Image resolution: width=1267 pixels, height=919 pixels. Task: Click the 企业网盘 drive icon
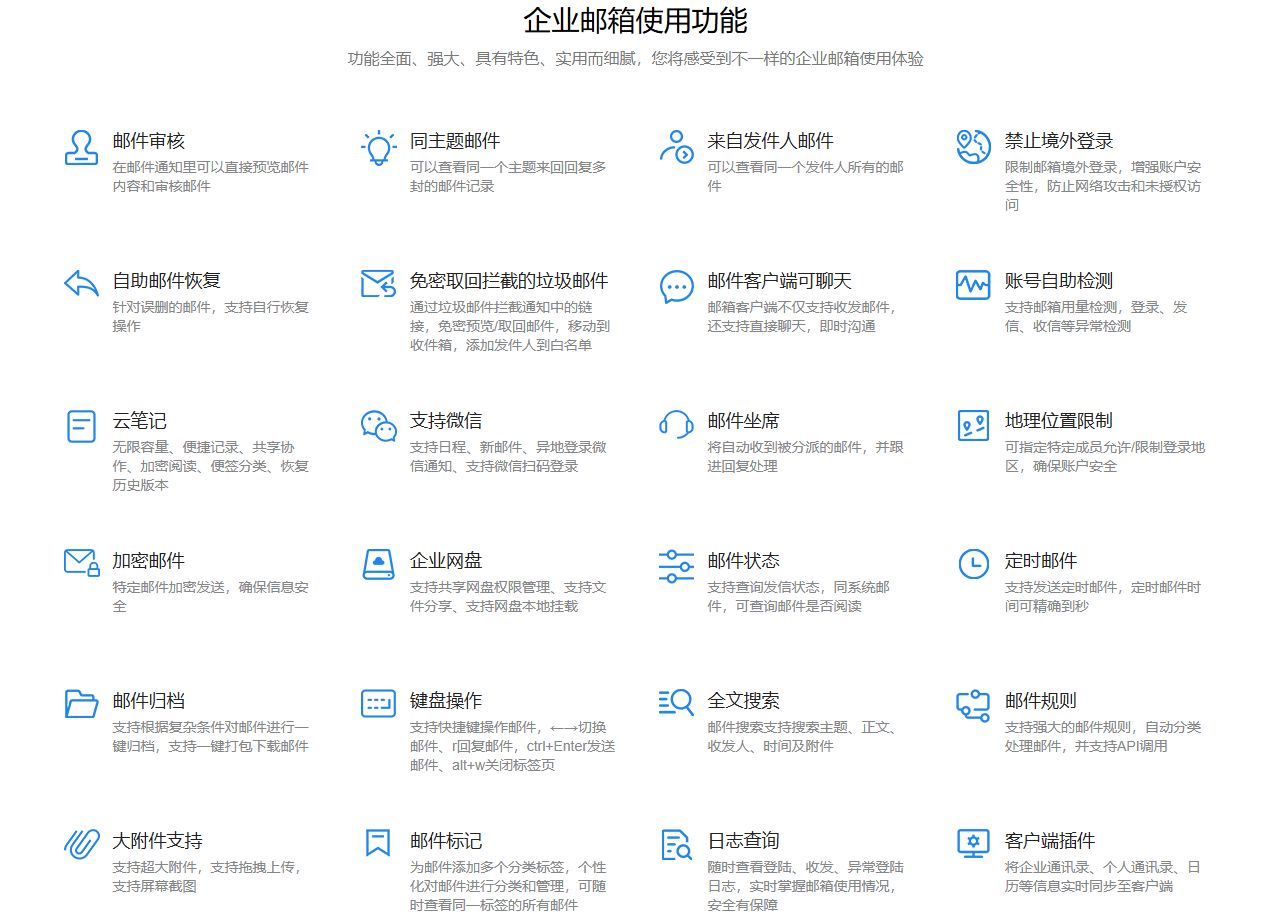tap(378, 564)
